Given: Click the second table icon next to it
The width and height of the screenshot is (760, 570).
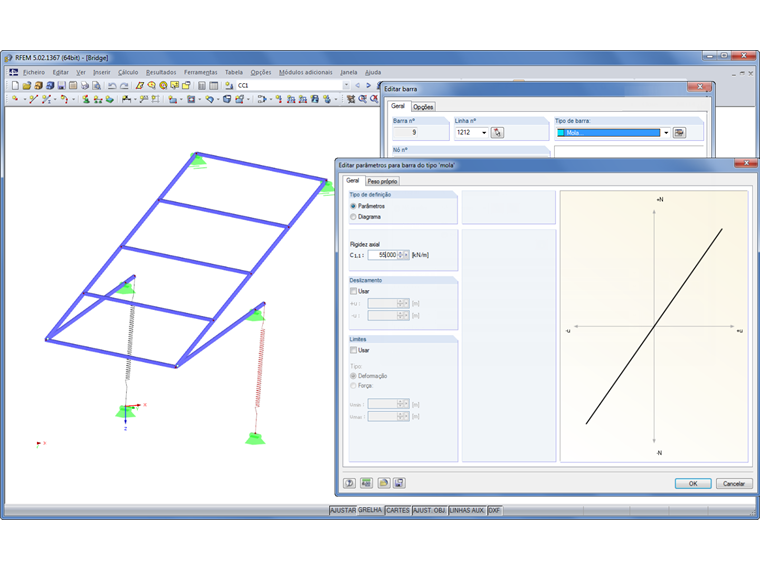Looking at the screenshot, I should tap(213, 86).
